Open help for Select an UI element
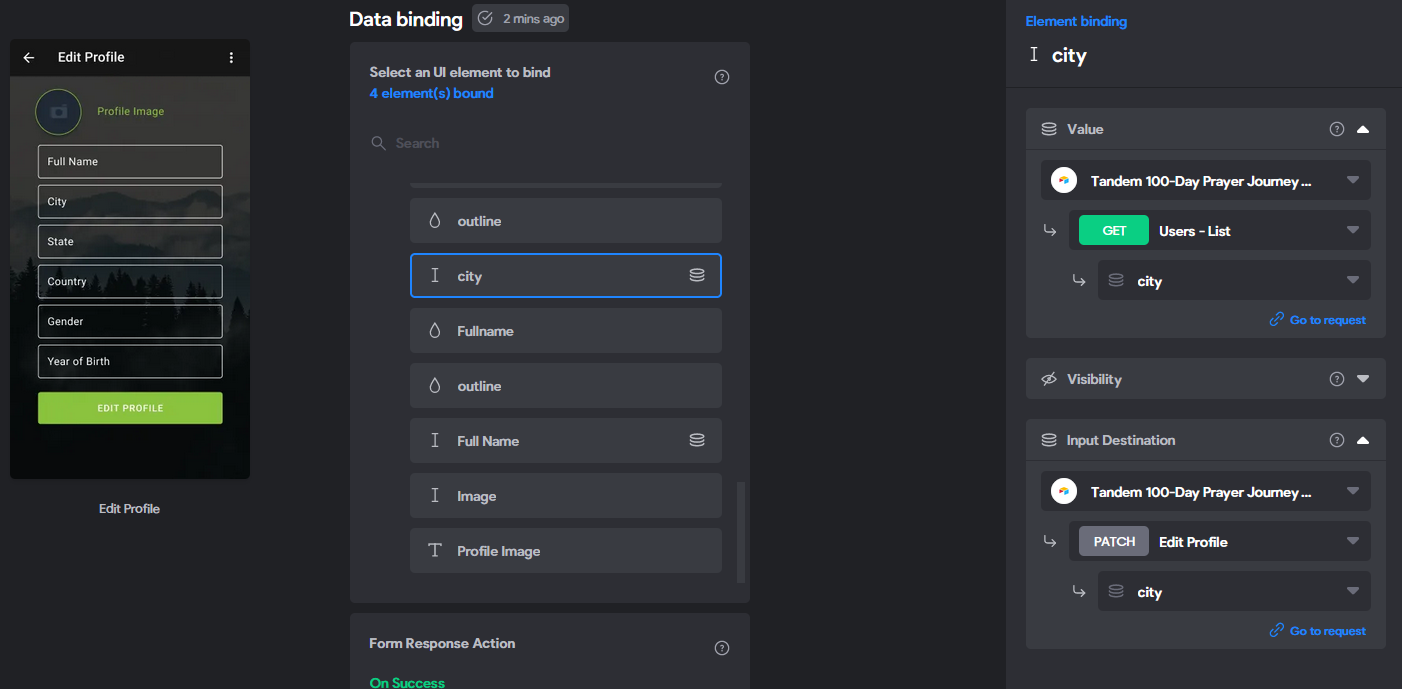Screen dimensions: 1402x689 point(722,77)
